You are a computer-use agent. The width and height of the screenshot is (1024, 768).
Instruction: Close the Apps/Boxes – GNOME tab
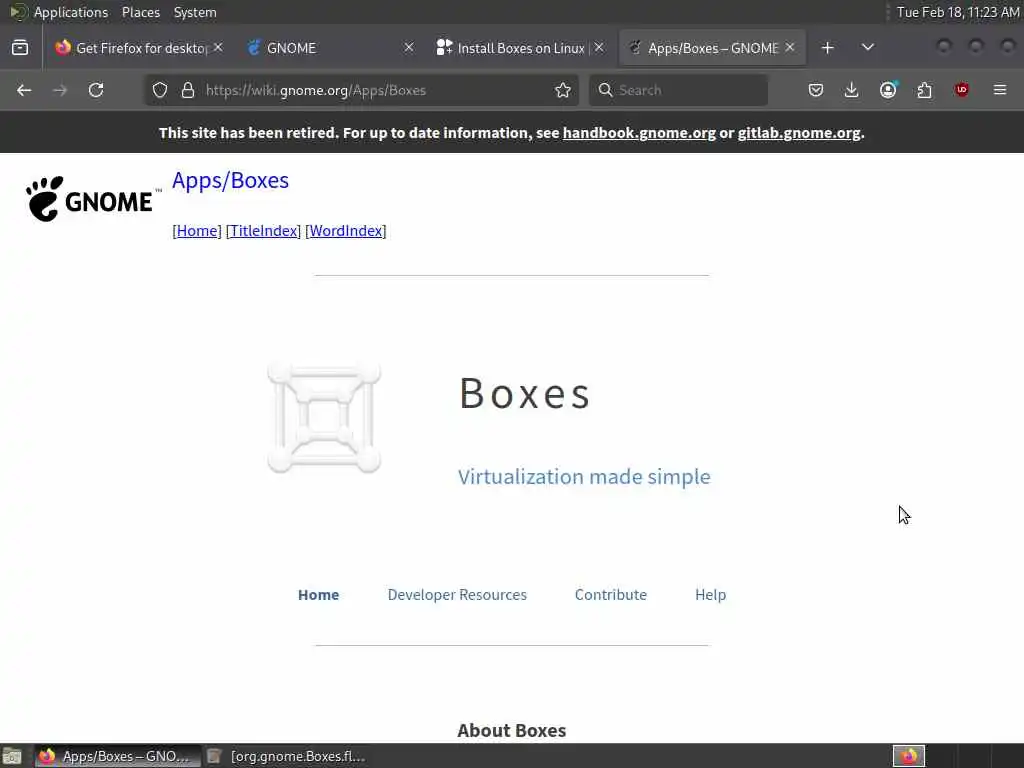tap(790, 48)
